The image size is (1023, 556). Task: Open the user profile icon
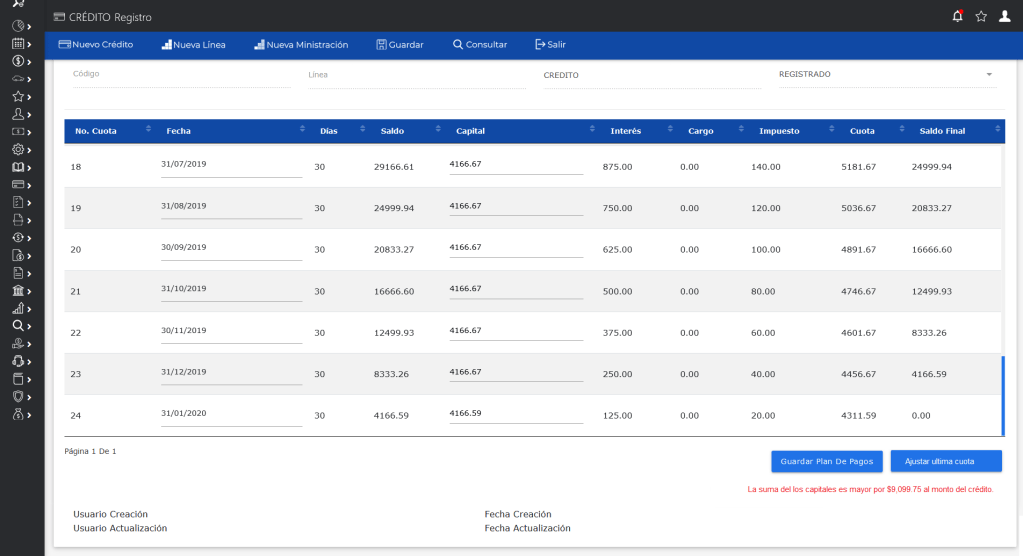(x=1005, y=16)
